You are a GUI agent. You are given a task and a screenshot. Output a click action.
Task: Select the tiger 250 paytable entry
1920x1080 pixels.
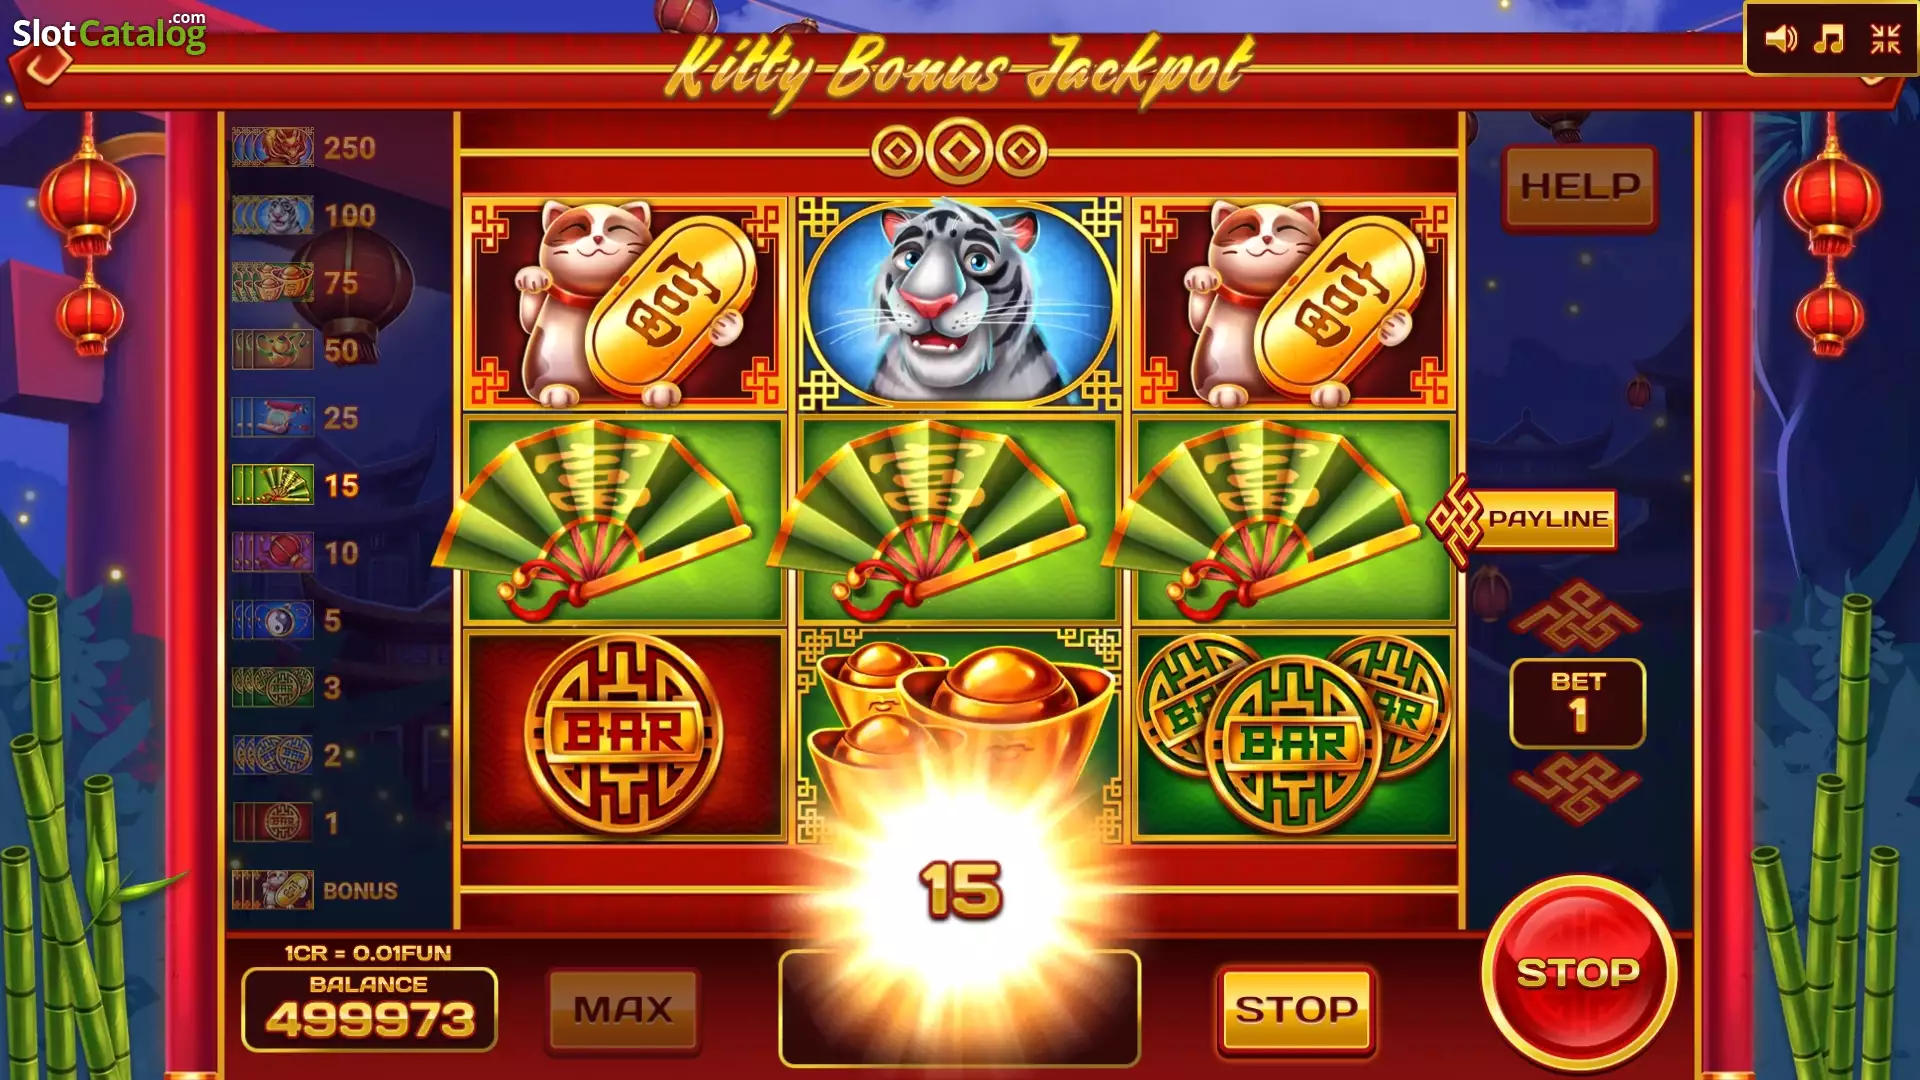tap(305, 148)
